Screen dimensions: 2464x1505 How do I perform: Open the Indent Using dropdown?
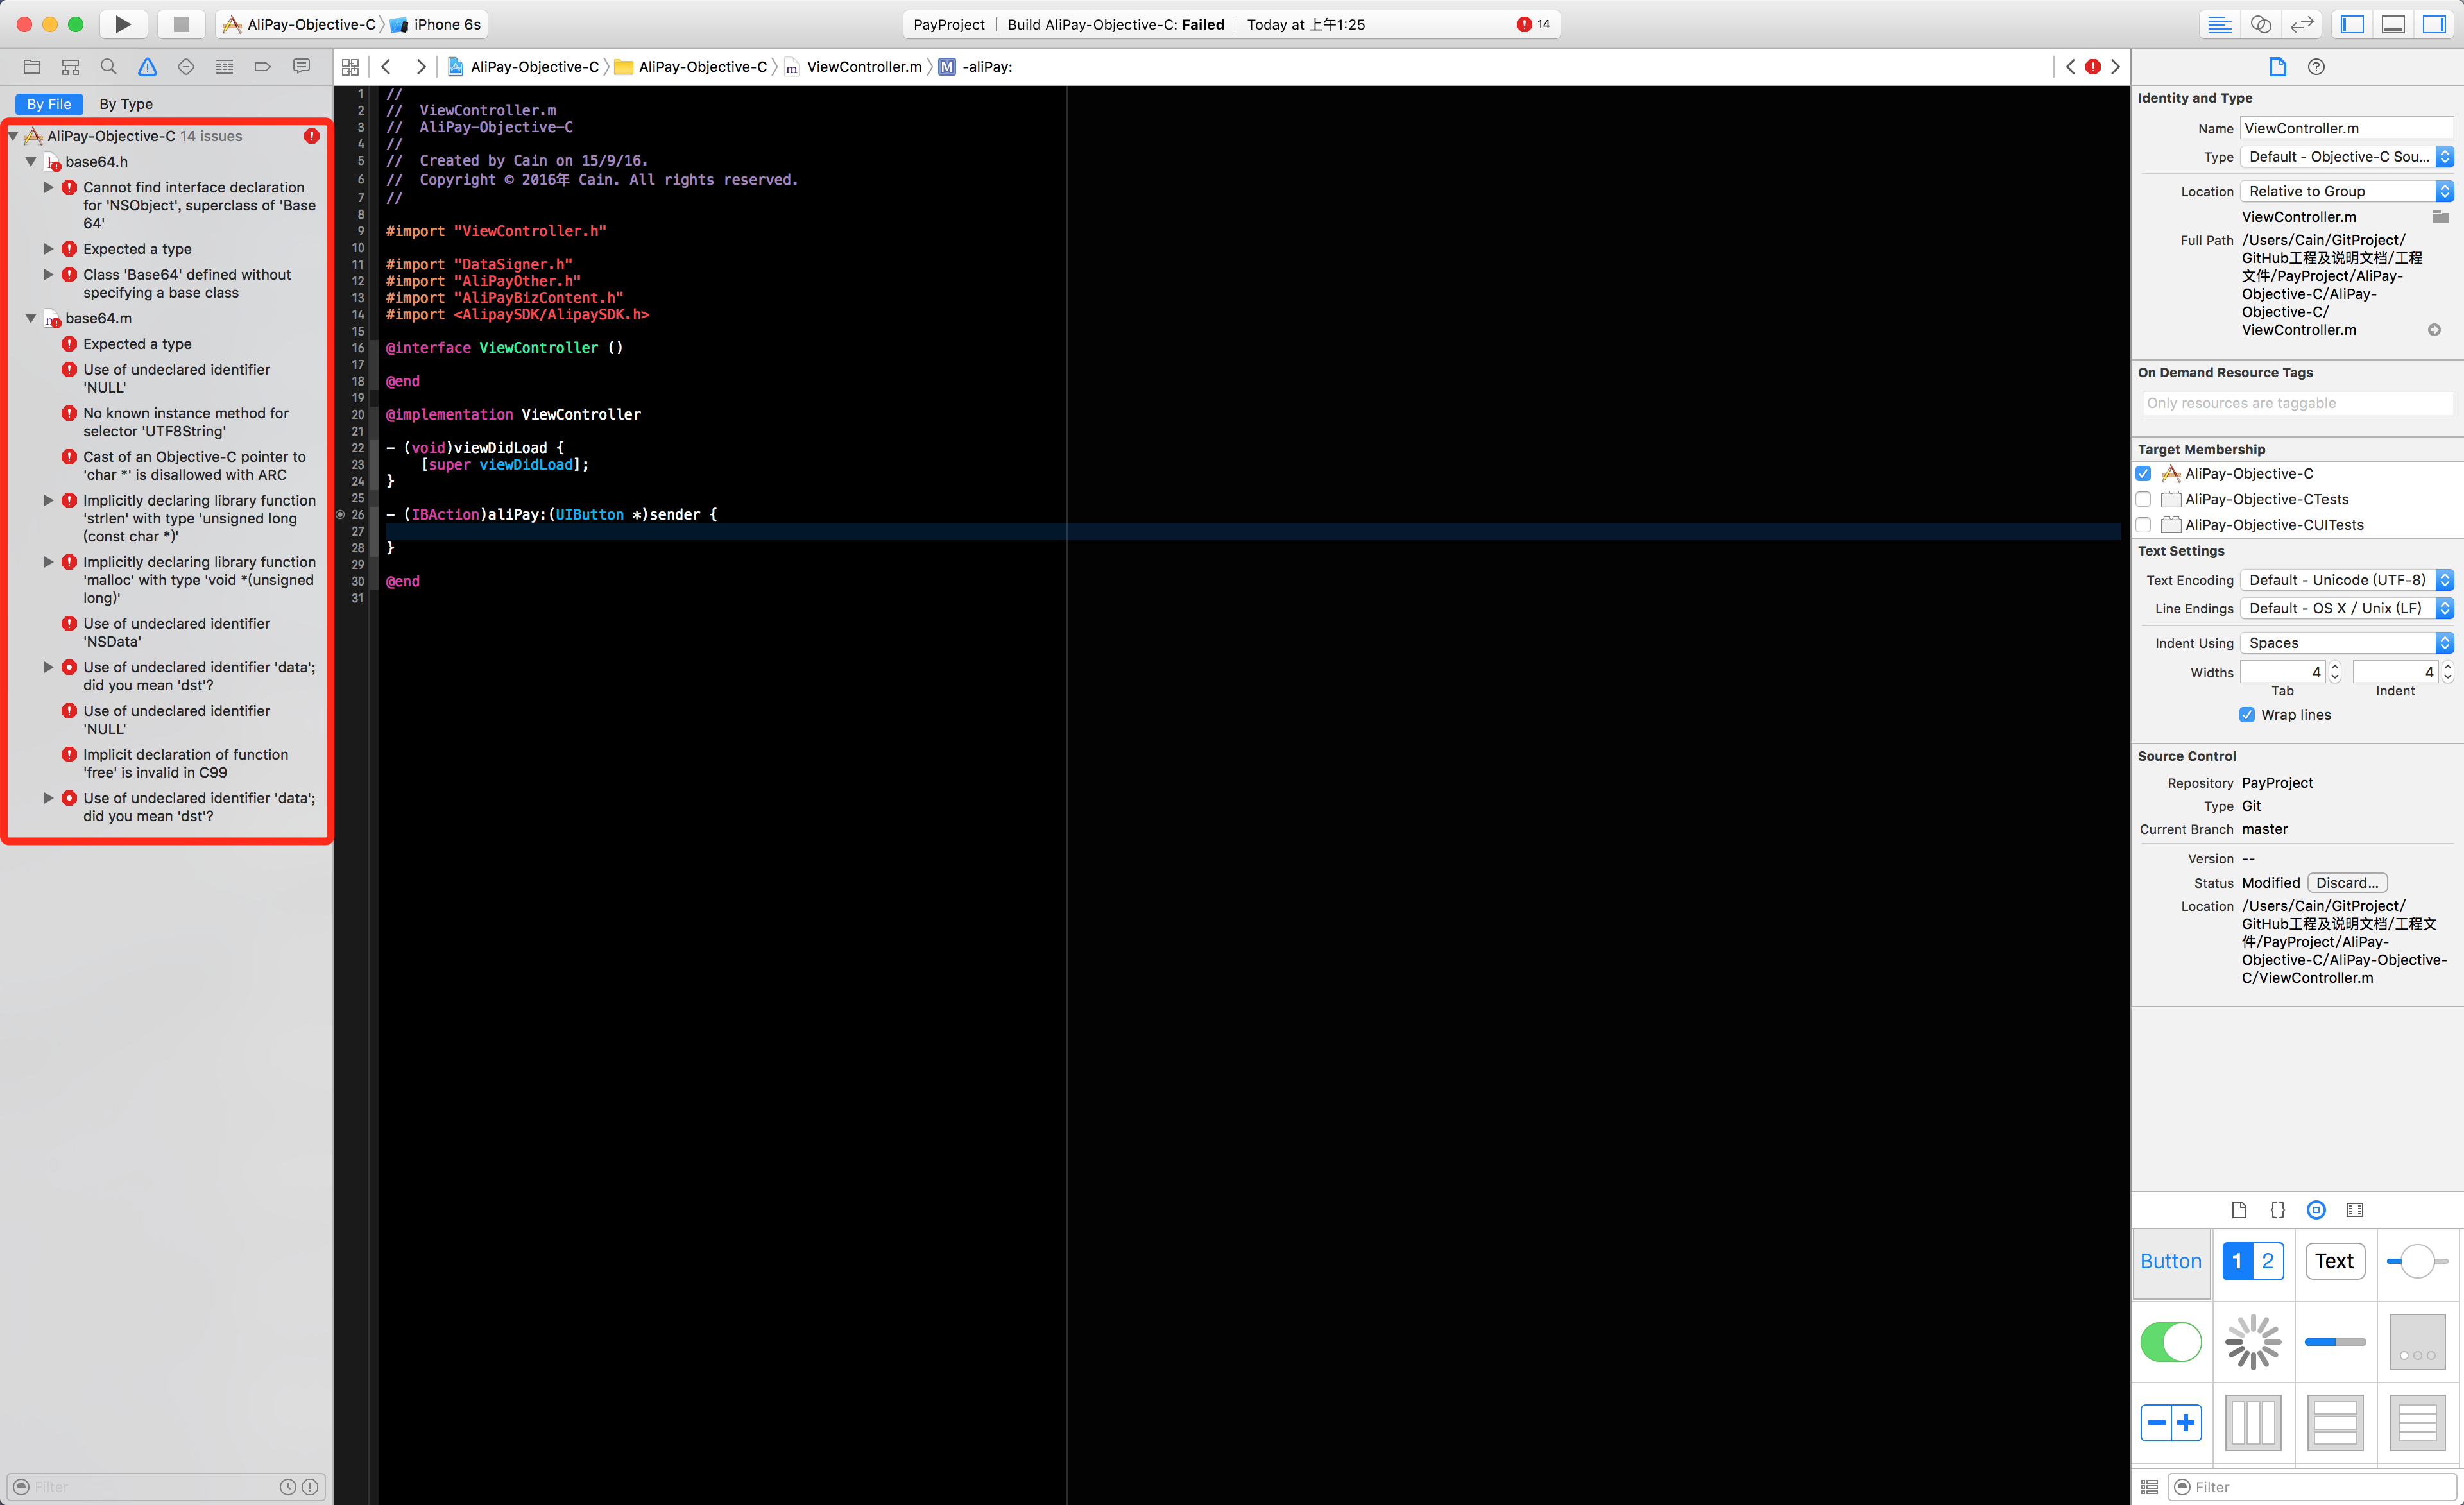pyautogui.click(x=2345, y=643)
